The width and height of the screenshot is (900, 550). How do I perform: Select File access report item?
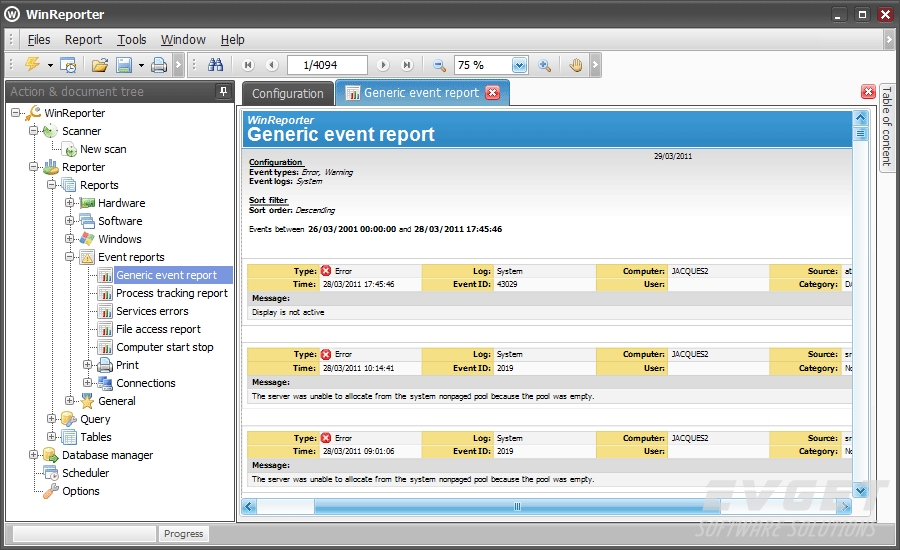[158, 329]
